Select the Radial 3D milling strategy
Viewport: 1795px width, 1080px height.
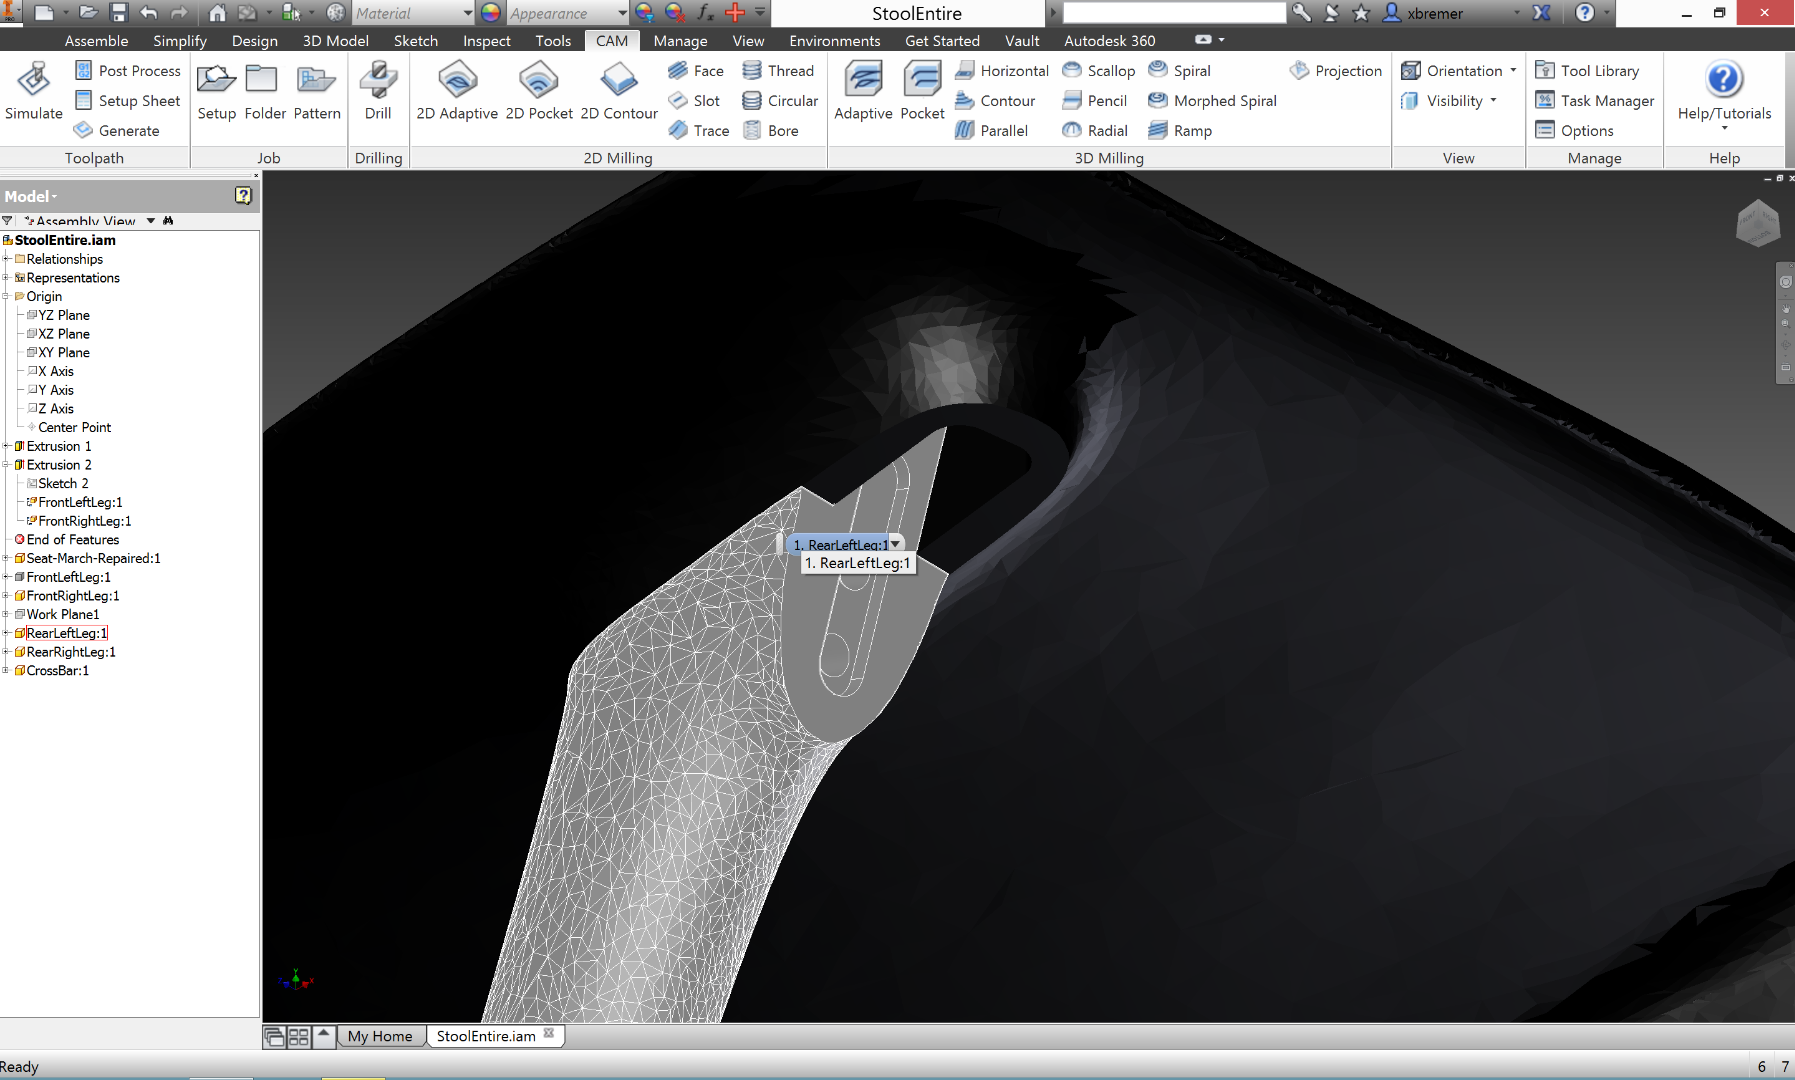[1095, 131]
